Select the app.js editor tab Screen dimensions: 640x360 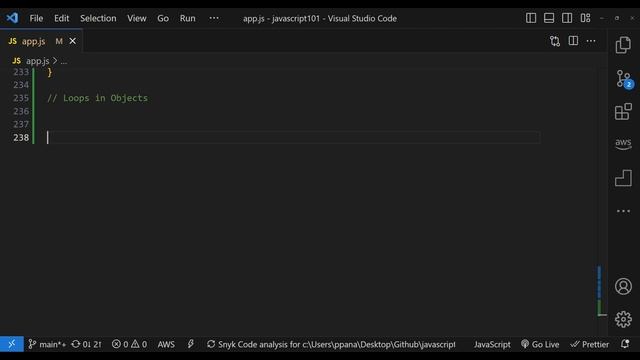click(41, 41)
